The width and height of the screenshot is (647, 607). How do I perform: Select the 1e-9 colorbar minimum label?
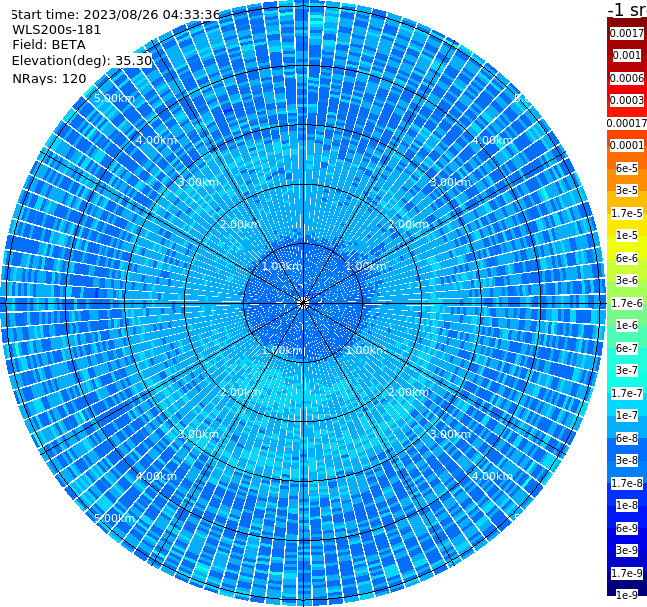pyautogui.click(x=627, y=595)
